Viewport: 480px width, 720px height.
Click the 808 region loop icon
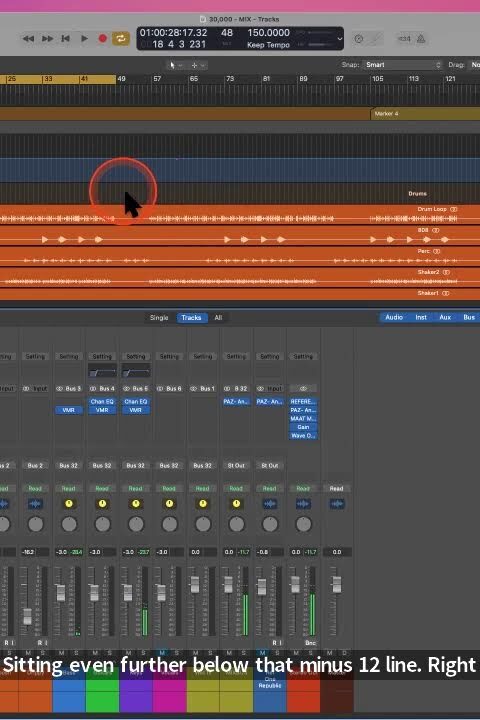point(435,231)
